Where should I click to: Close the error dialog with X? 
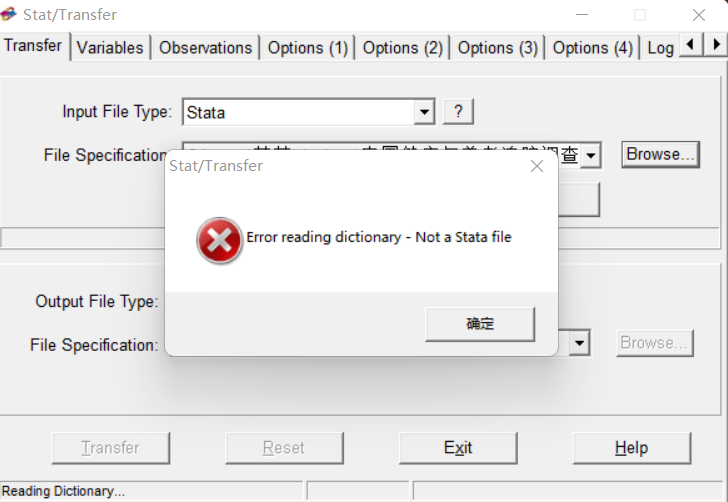(x=537, y=166)
